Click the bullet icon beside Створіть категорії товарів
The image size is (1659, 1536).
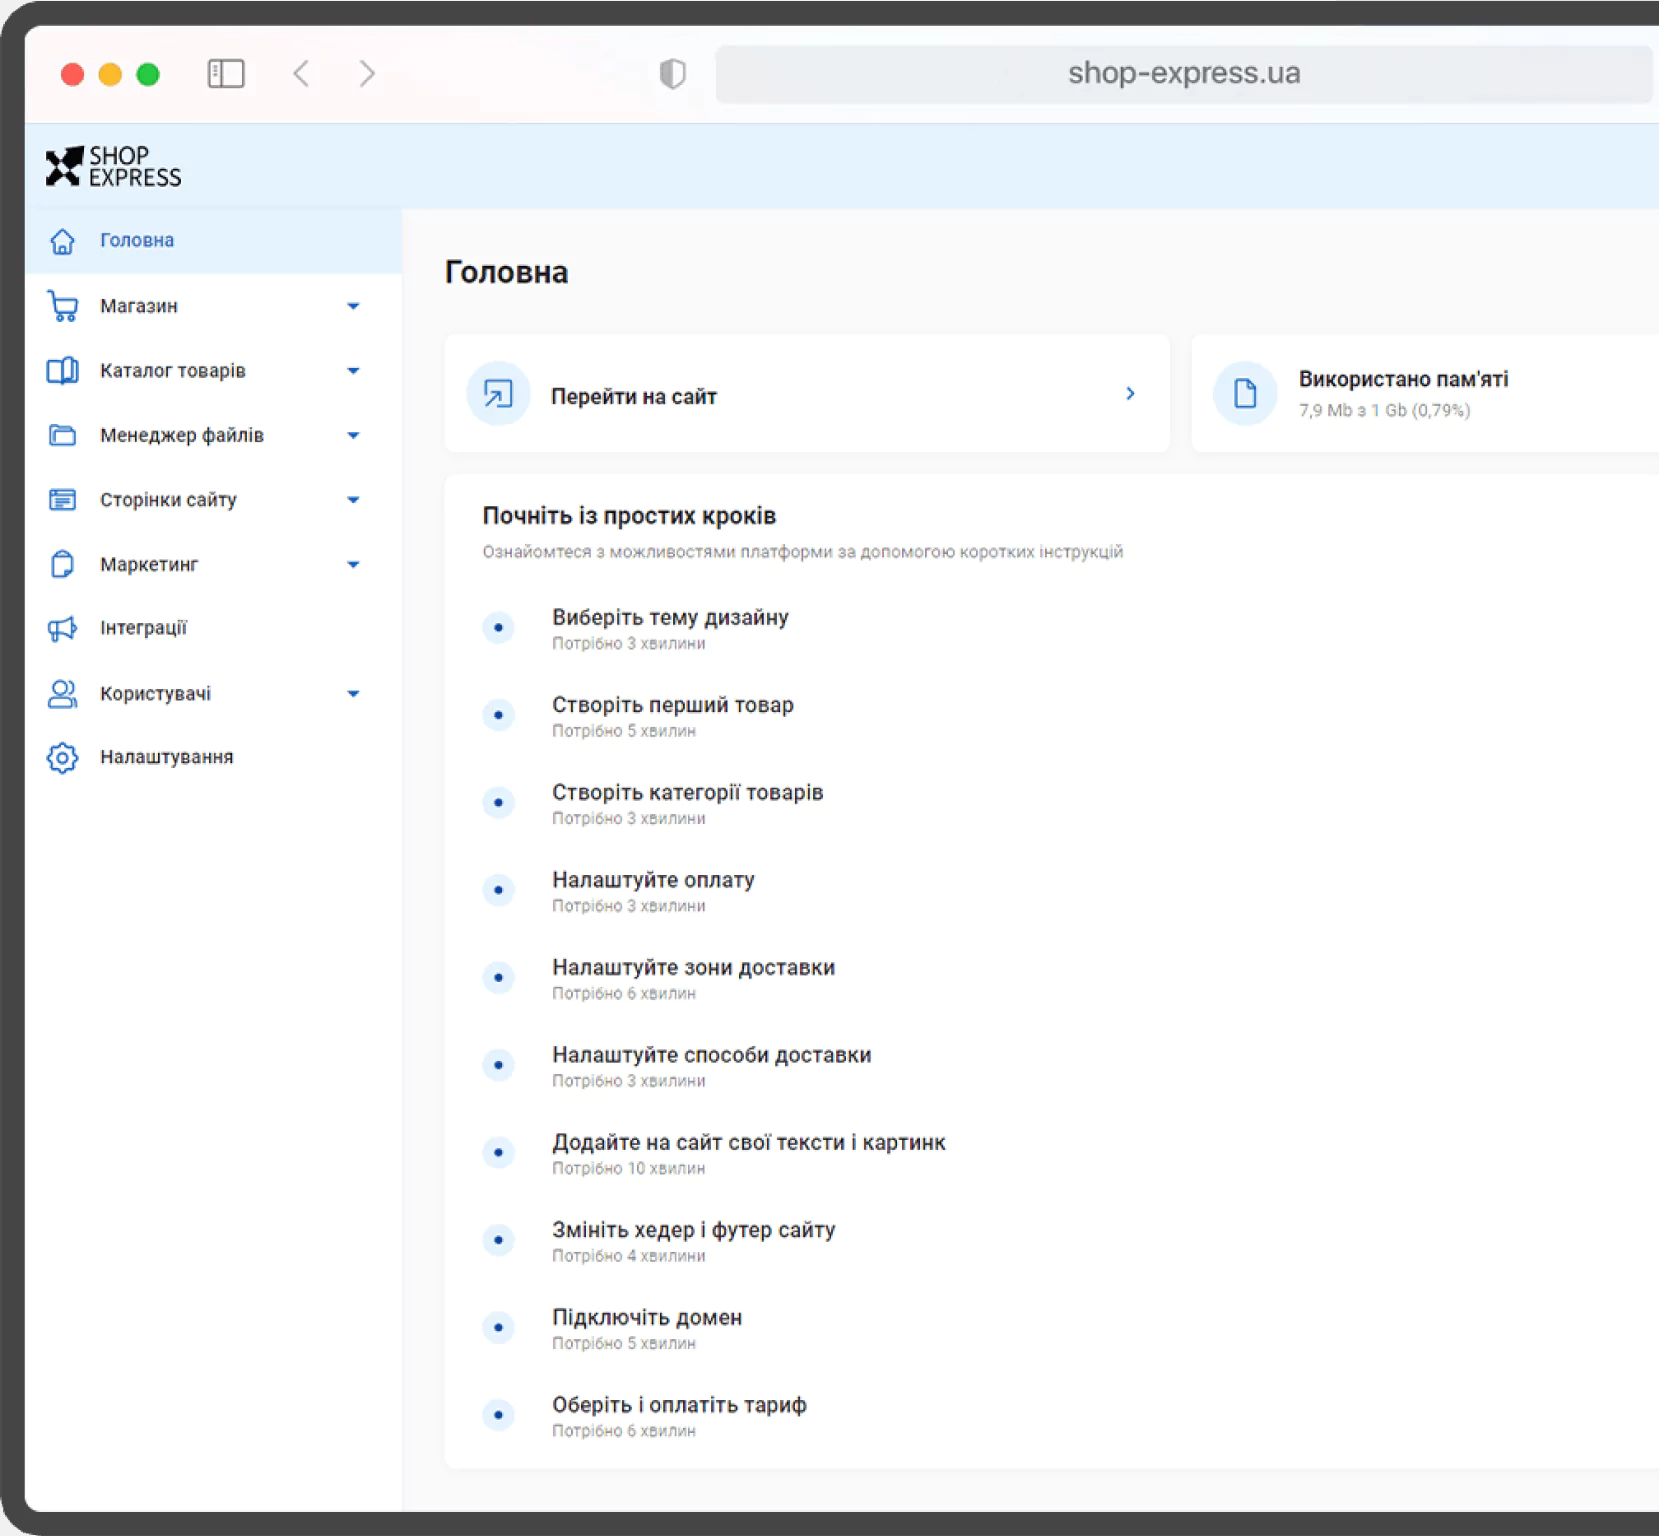(498, 803)
